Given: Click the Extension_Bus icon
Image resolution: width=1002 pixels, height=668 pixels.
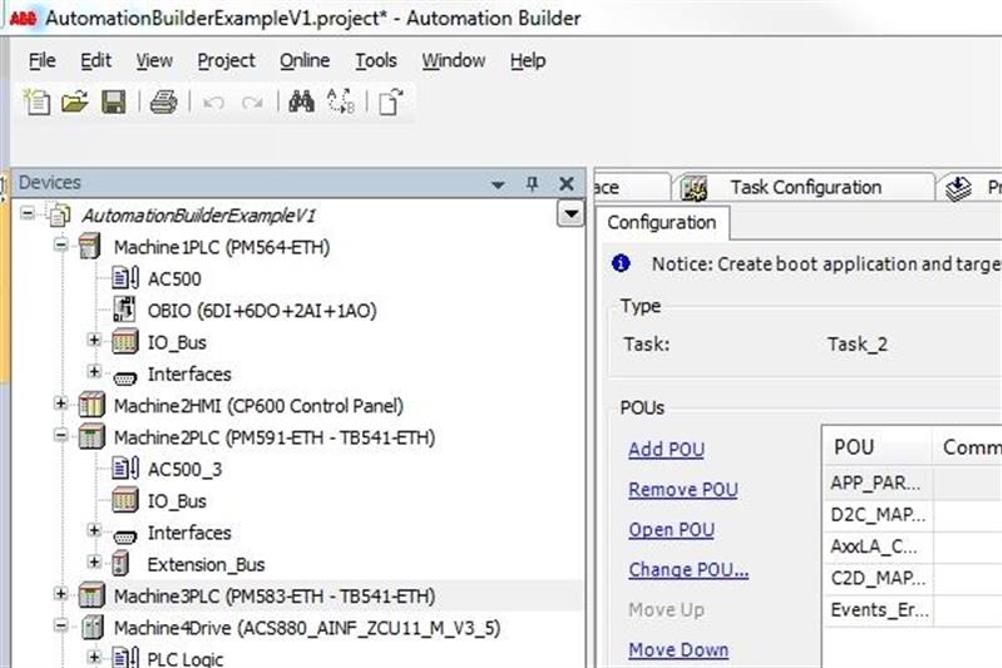Looking at the screenshot, I should [120, 564].
